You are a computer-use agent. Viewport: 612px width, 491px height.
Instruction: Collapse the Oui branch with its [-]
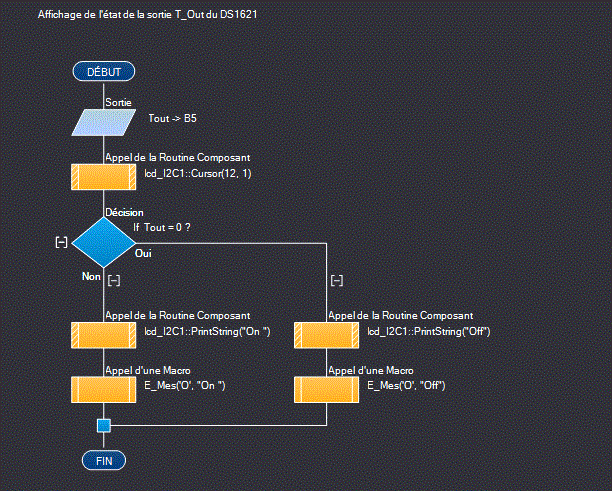tap(336, 281)
